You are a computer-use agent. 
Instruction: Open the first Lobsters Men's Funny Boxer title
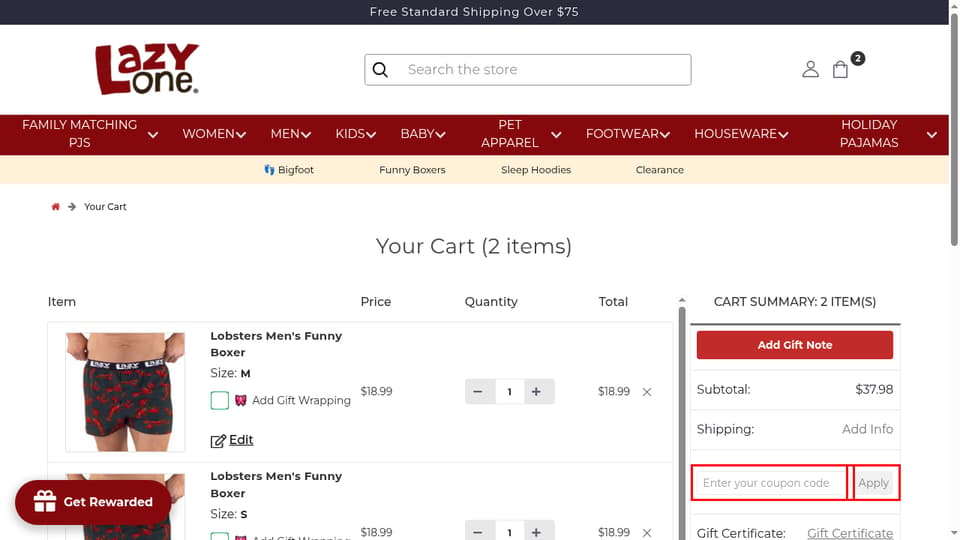tap(276, 344)
